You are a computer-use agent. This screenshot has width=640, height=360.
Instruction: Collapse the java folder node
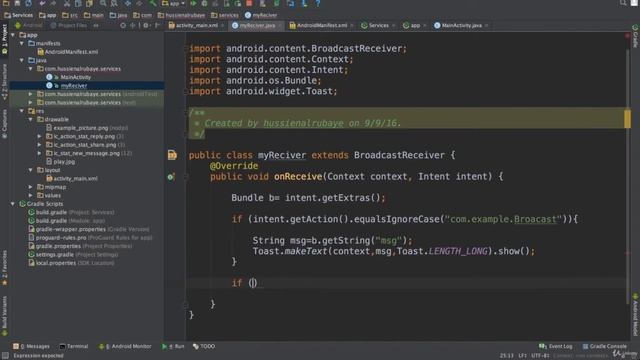pyautogui.click(x=22, y=60)
